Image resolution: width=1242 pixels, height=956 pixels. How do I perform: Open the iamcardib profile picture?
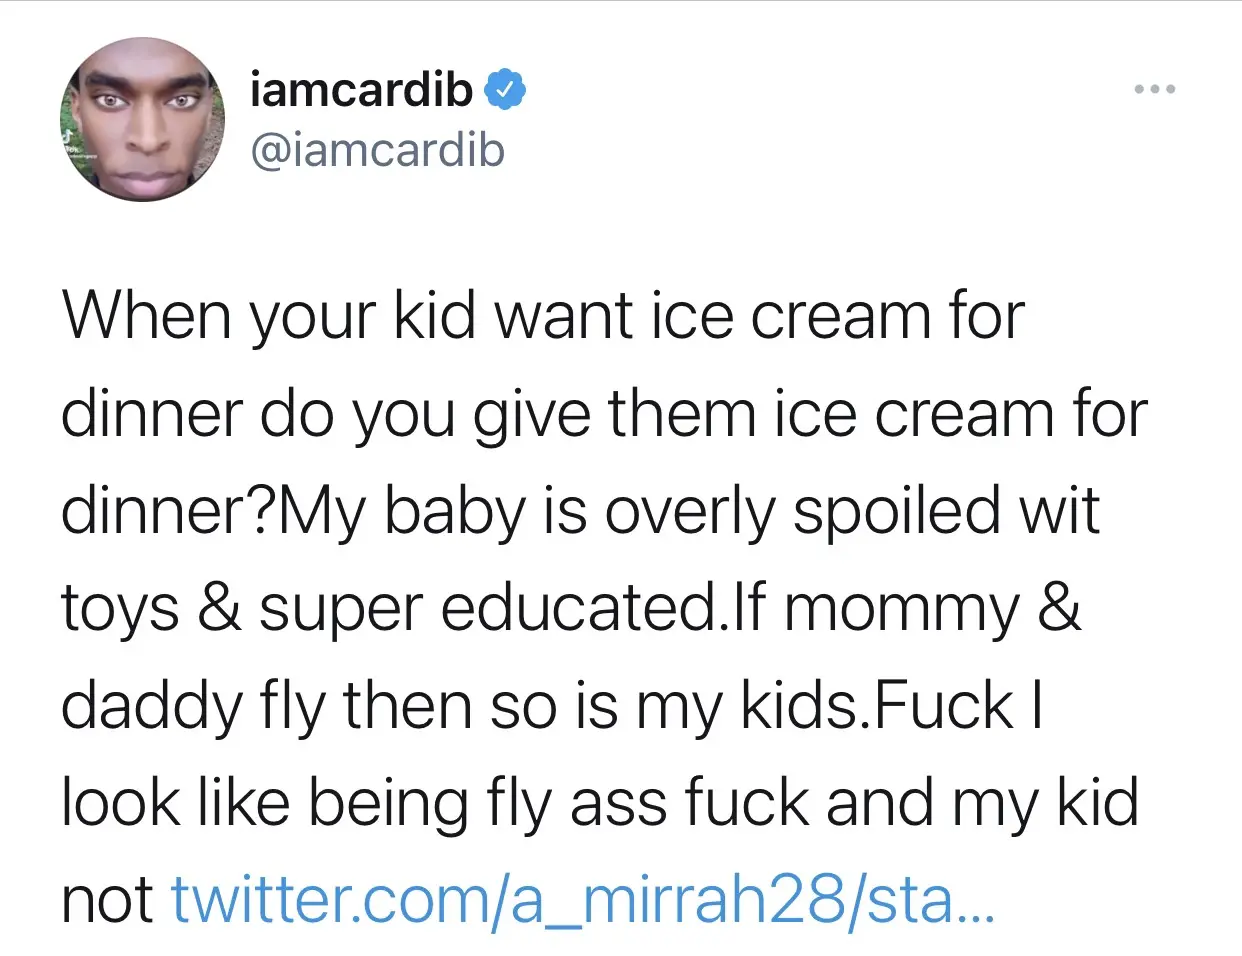pos(143,120)
